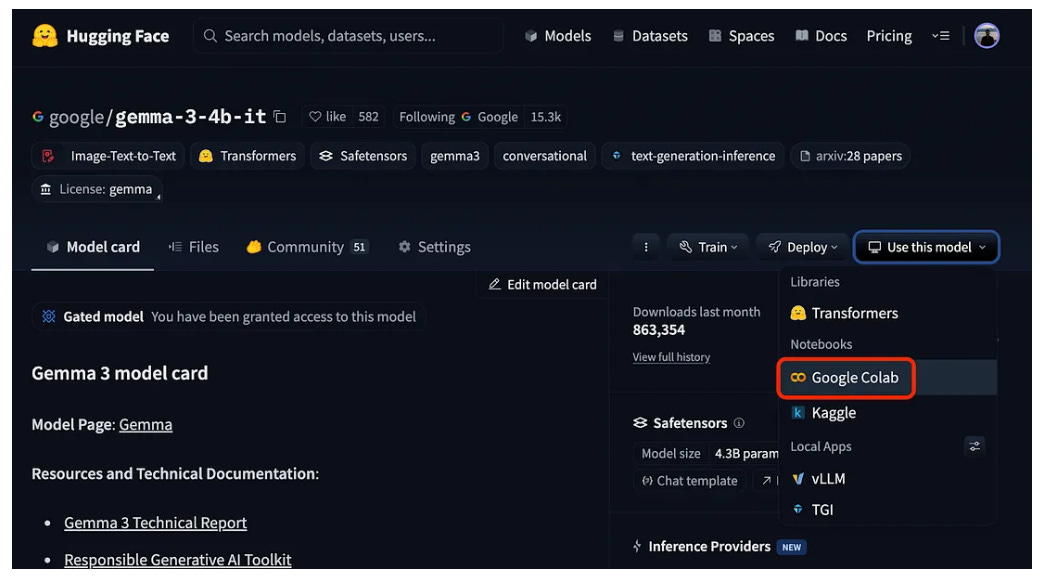Click the Edit model card button
This screenshot has height=579, width=1048.
[542, 285]
